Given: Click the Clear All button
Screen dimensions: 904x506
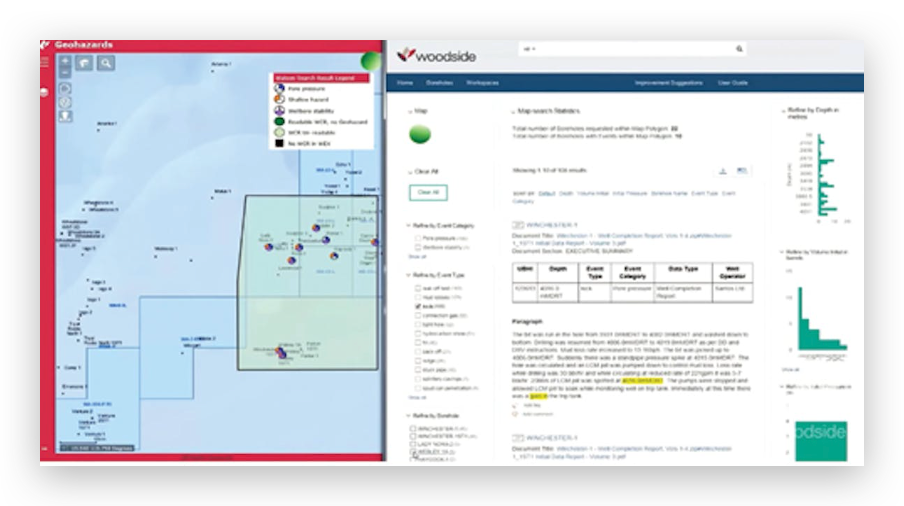Looking at the screenshot, I should (428, 192).
